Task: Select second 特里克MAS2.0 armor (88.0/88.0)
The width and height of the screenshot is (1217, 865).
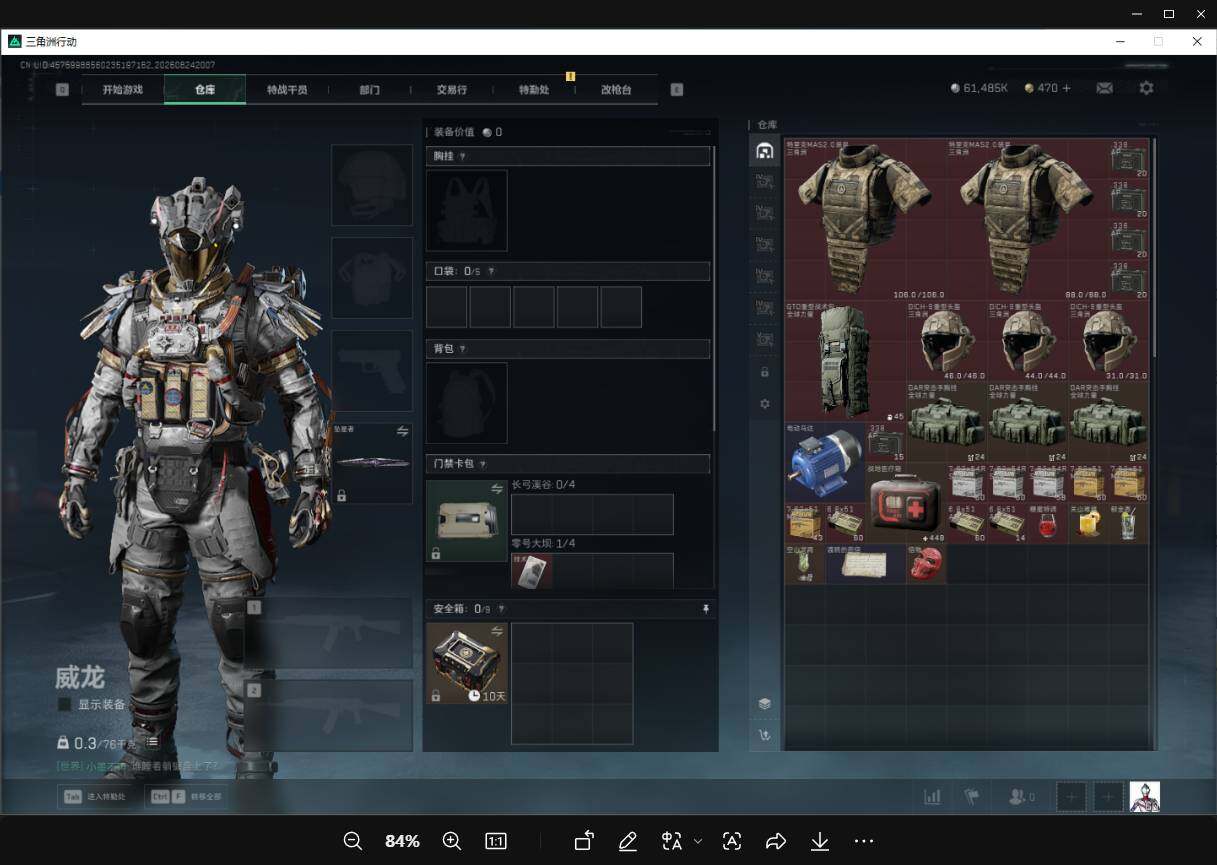Action: point(1027,219)
